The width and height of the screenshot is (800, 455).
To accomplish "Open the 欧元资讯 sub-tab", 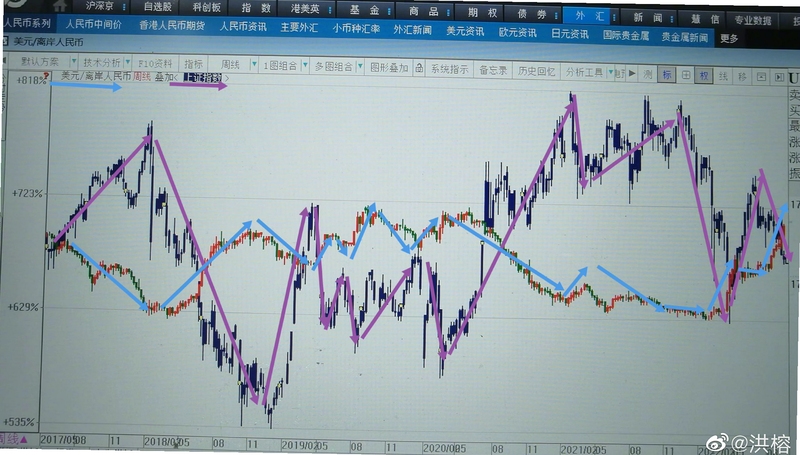I will (x=517, y=33).
